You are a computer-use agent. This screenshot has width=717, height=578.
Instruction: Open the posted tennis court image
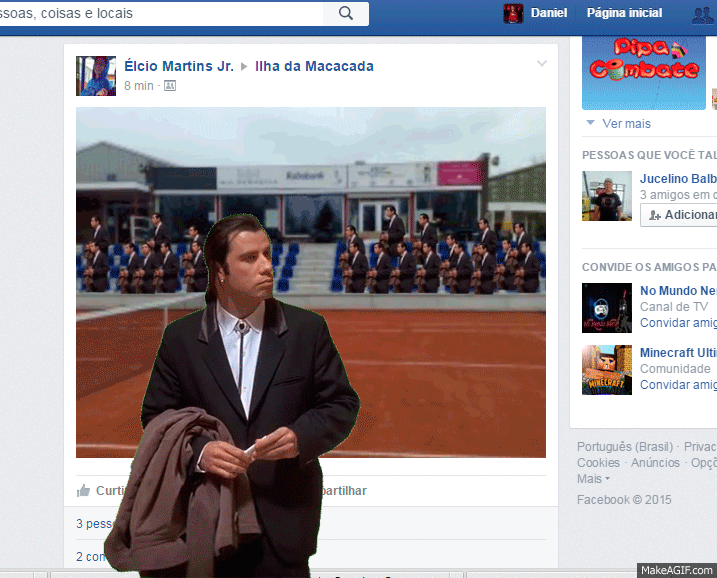[311, 282]
